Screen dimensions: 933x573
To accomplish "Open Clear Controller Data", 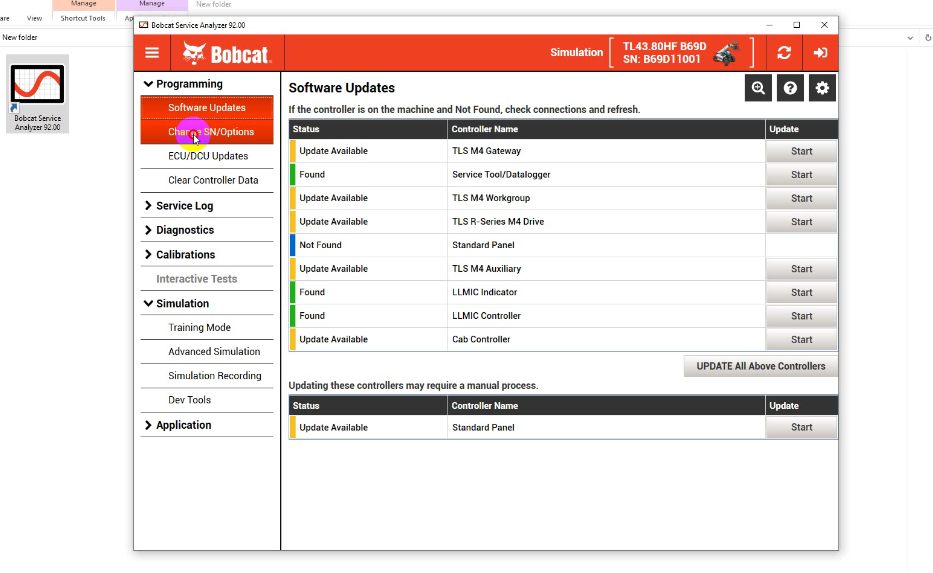I will tap(206, 180).
